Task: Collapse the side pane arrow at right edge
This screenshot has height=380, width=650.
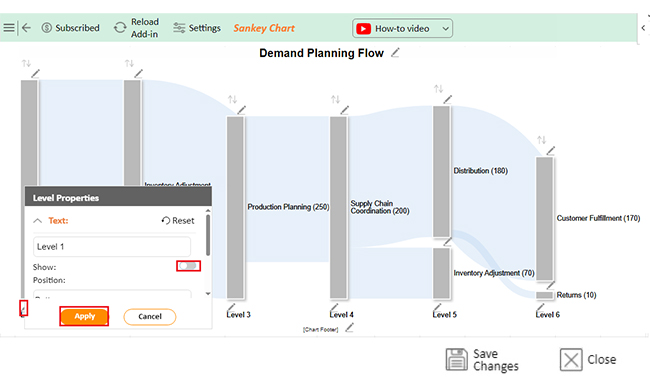Action: [x=643, y=28]
